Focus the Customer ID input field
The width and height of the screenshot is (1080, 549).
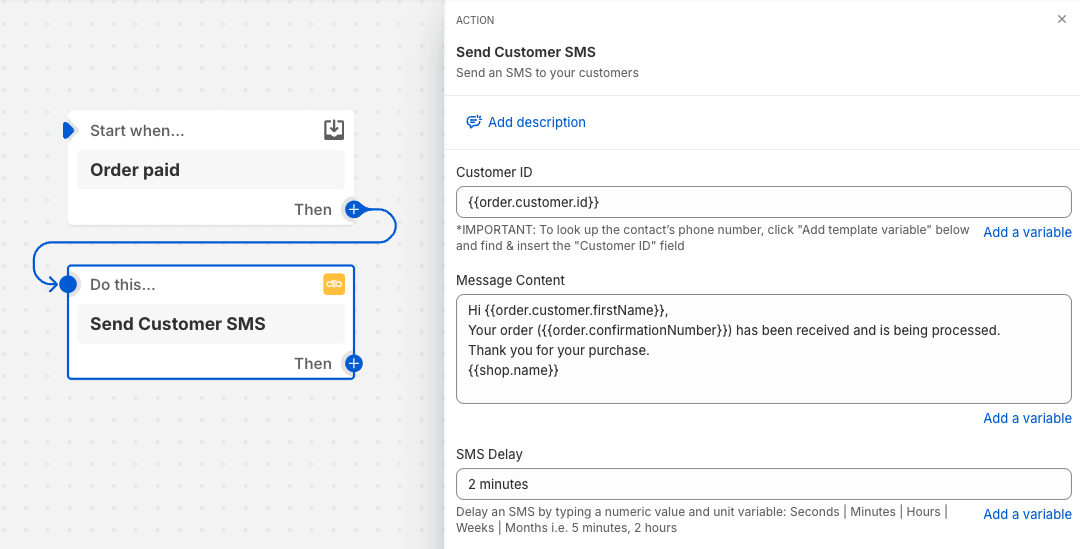764,202
